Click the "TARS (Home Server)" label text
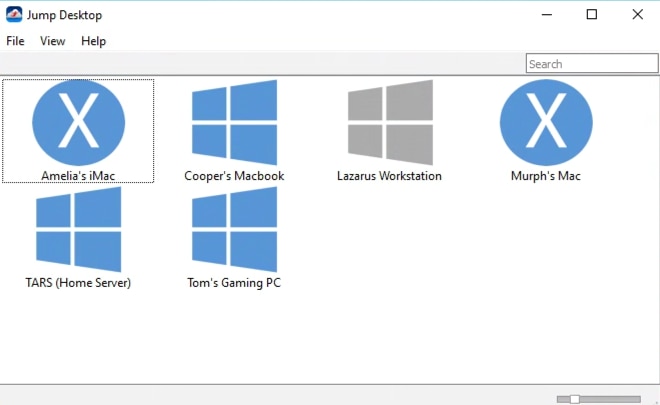 pyautogui.click(x=78, y=282)
